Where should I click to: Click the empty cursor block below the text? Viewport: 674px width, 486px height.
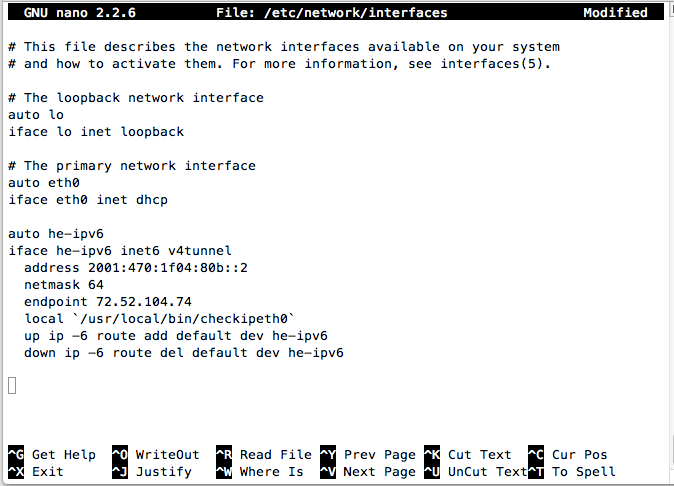(12, 385)
